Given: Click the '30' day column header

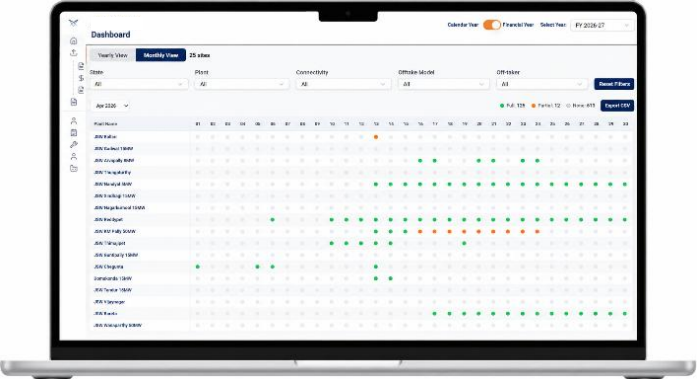Looking at the screenshot, I should (625, 124).
